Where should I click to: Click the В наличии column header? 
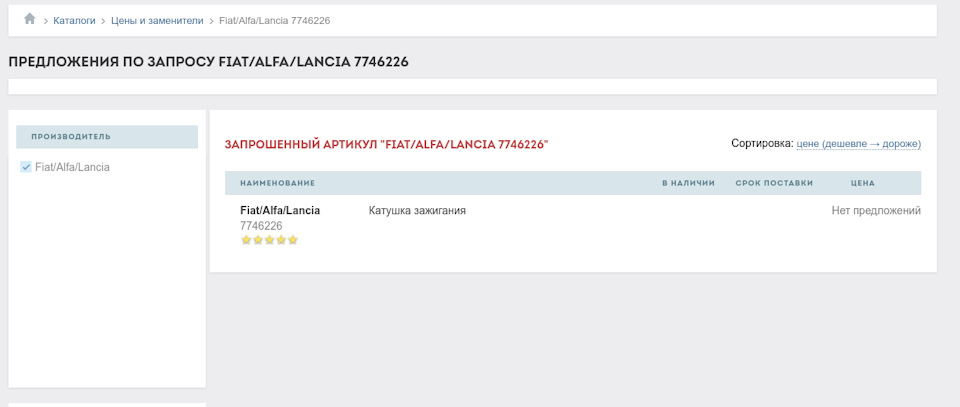[x=688, y=183]
